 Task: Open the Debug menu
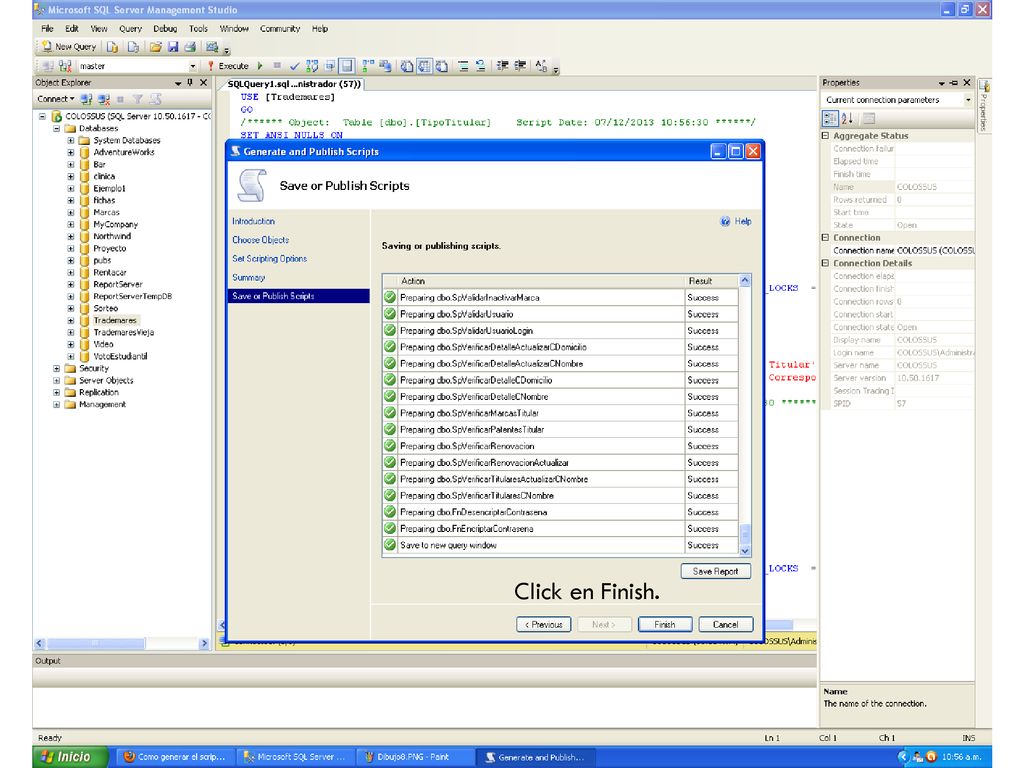(x=165, y=29)
